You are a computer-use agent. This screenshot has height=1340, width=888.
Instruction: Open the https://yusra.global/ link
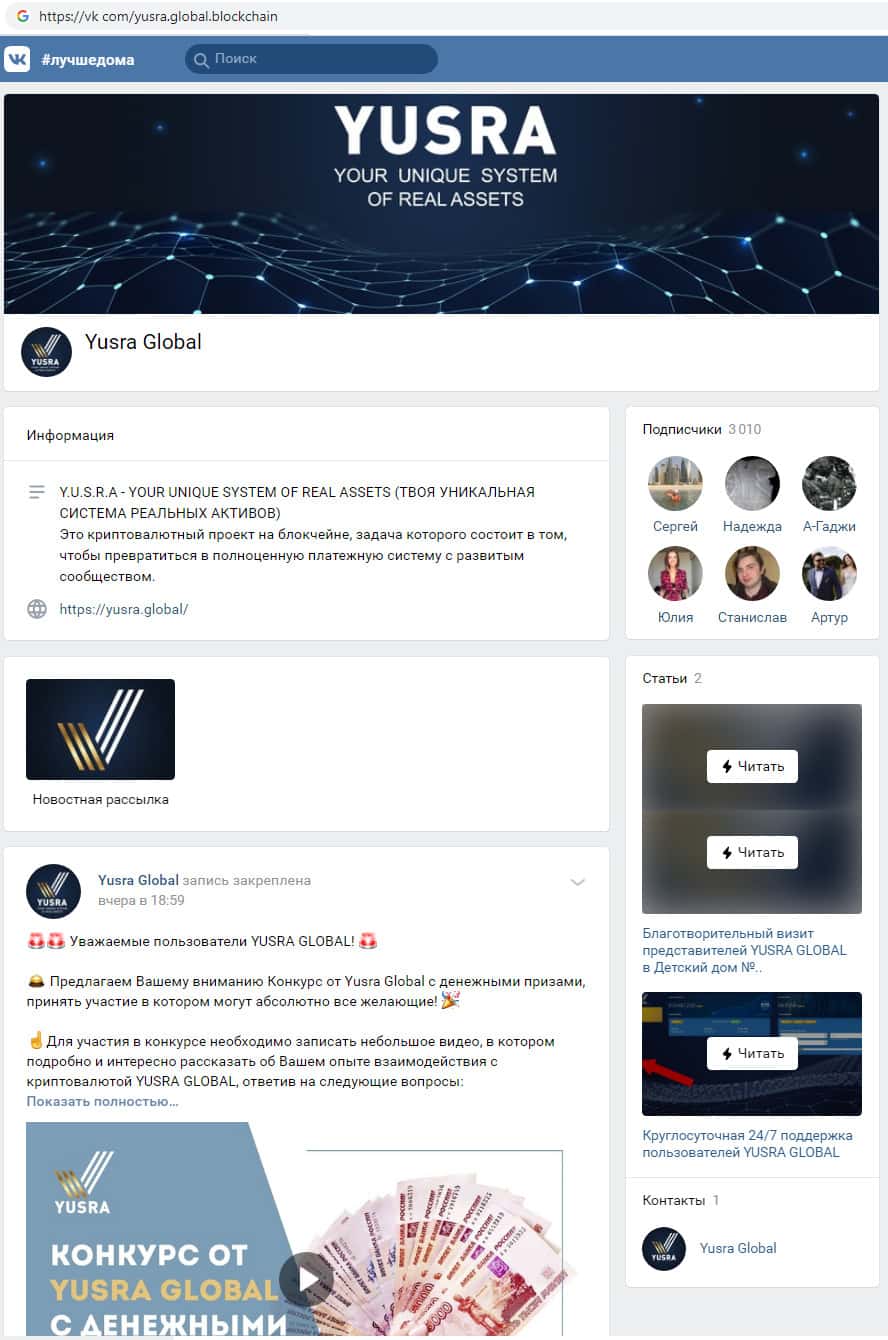(x=124, y=609)
